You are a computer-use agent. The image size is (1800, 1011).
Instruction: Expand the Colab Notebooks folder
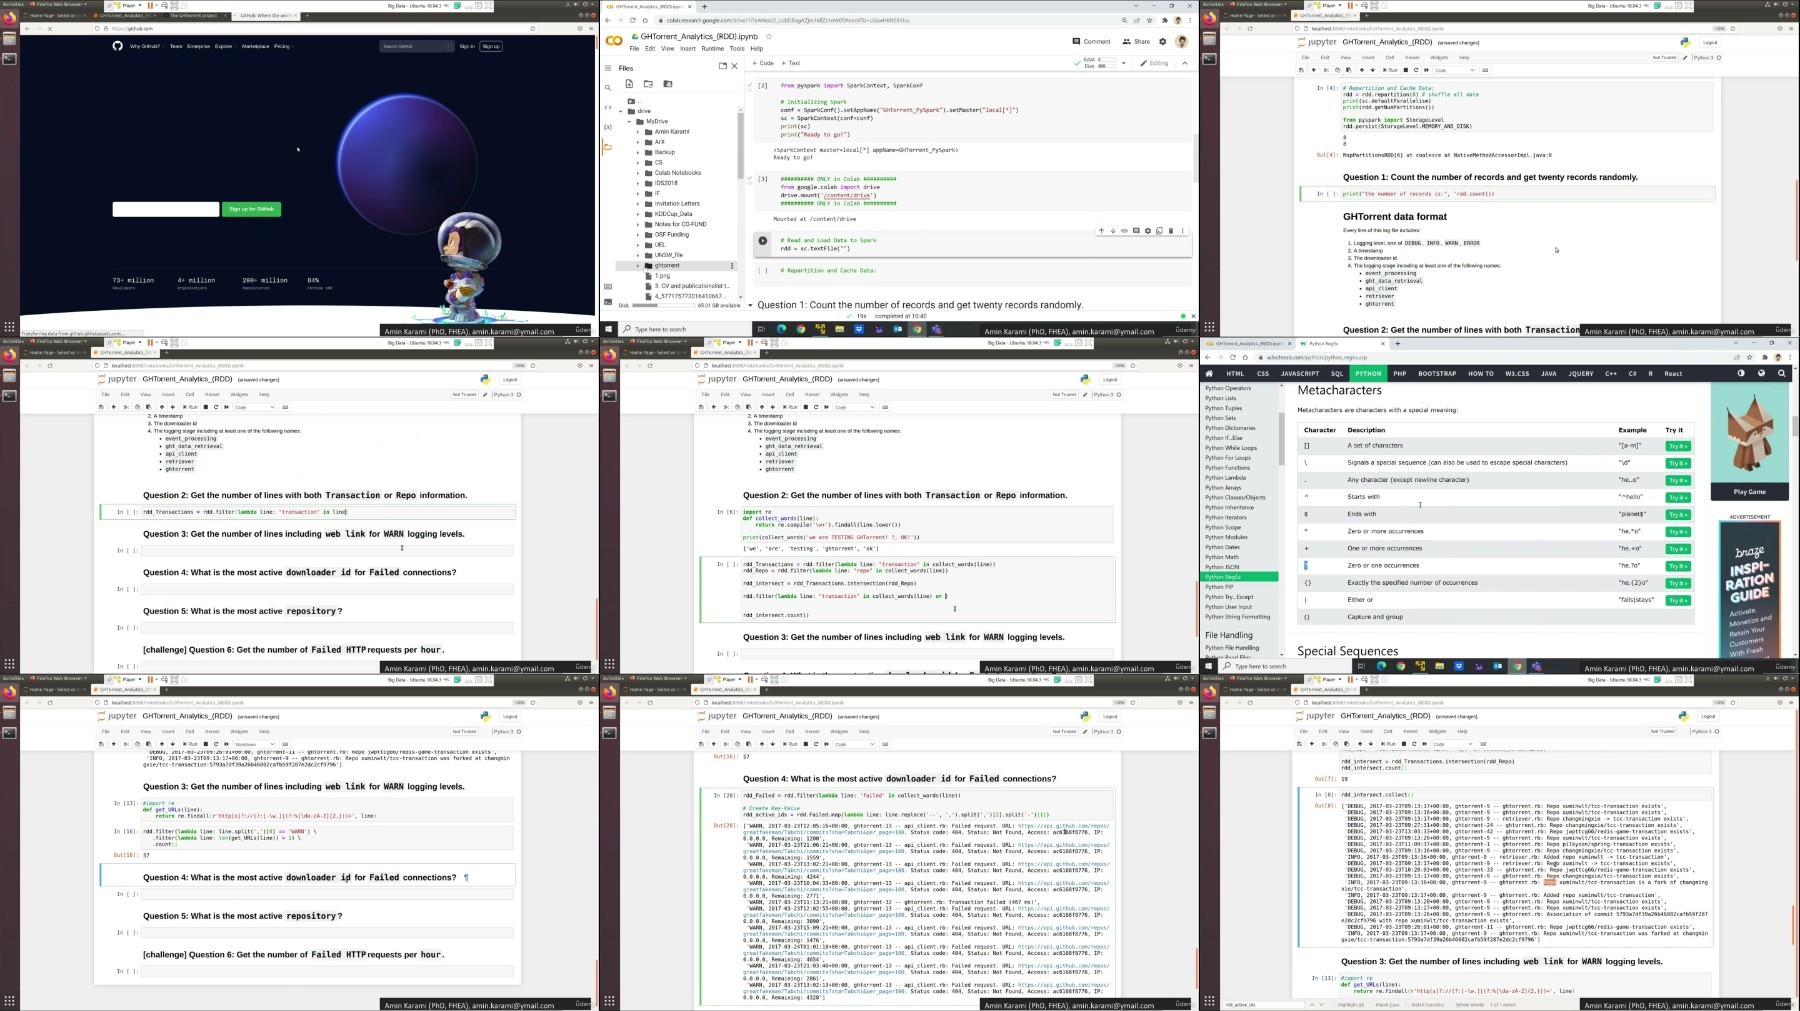click(x=638, y=173)
